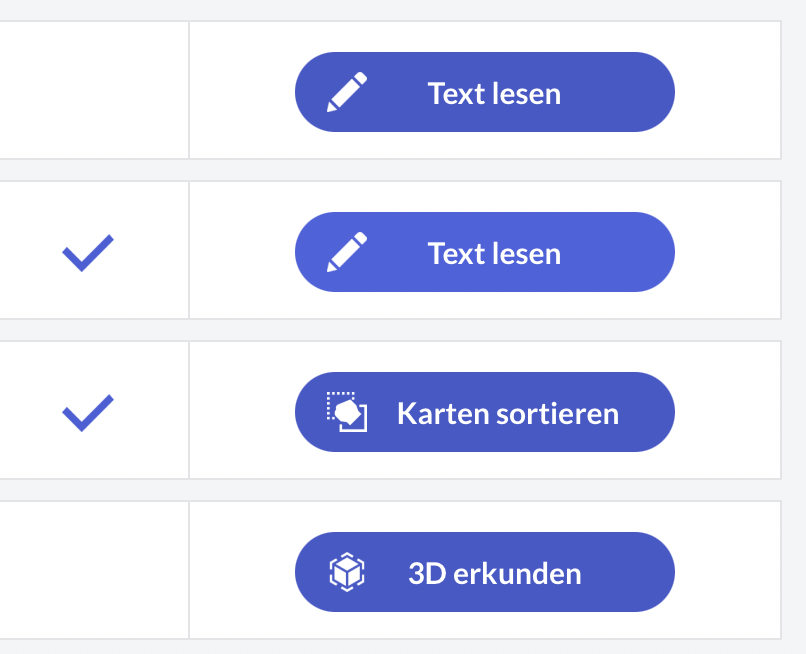Click the 3D cube icon in 3D erkunden
Image resolution: width=806 pixels, height=654 pixels.
347,572
